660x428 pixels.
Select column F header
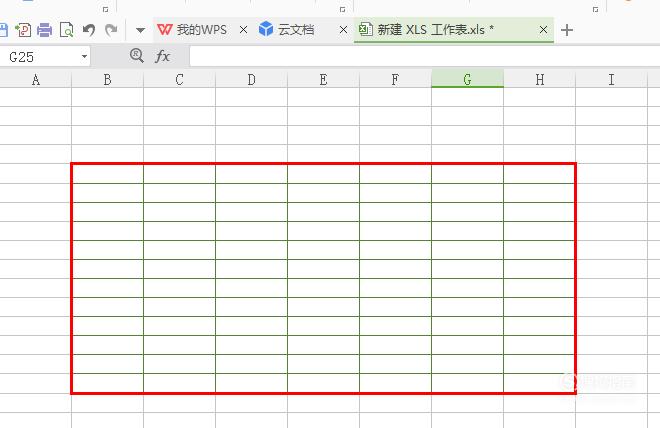(395, 79)
